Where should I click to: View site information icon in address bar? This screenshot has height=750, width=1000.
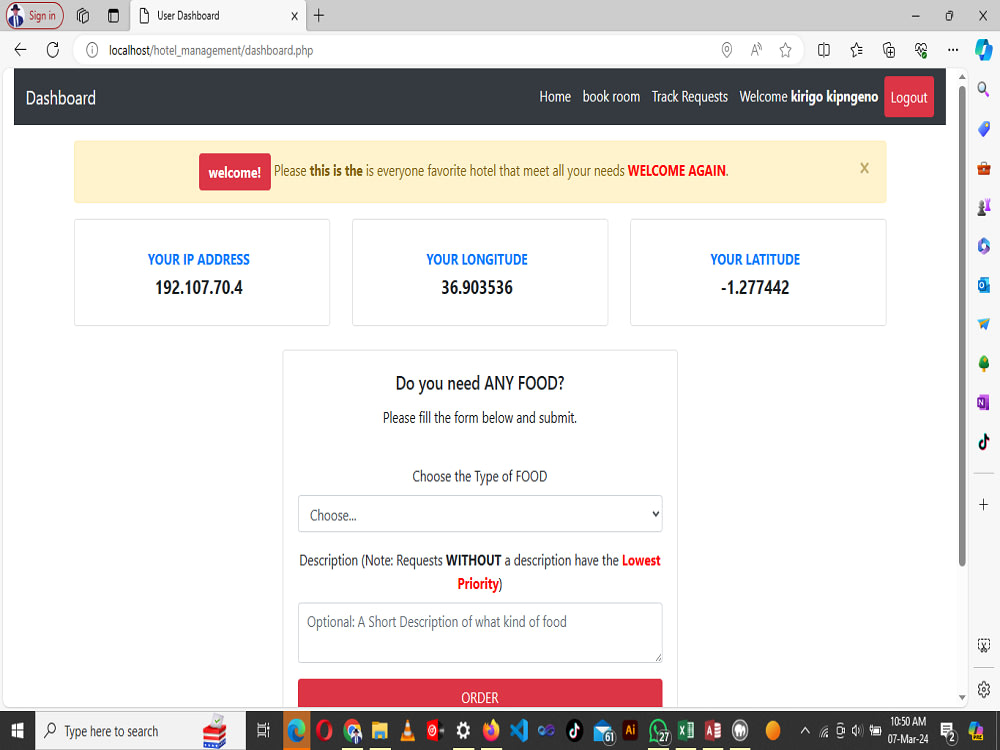coord(92,50)
